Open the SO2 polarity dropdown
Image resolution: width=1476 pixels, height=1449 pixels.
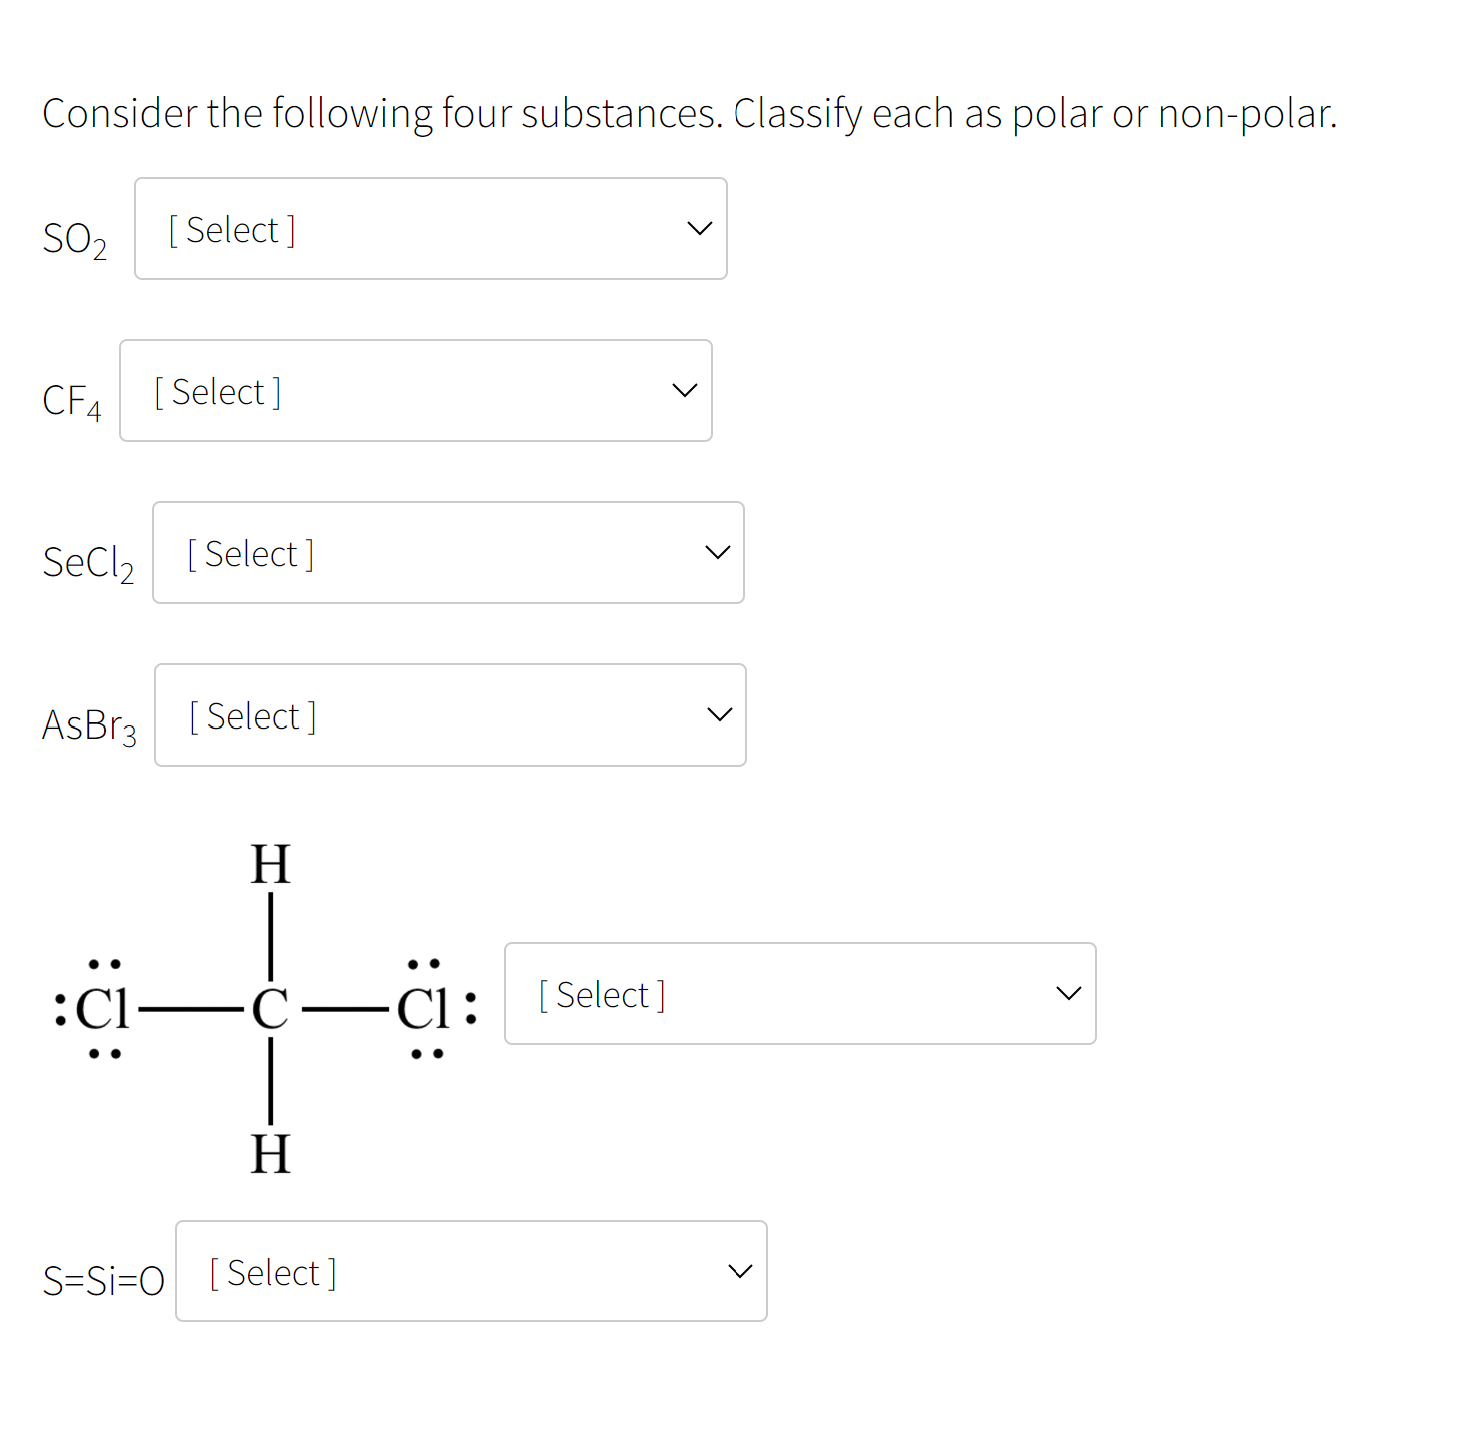(430, 228)
